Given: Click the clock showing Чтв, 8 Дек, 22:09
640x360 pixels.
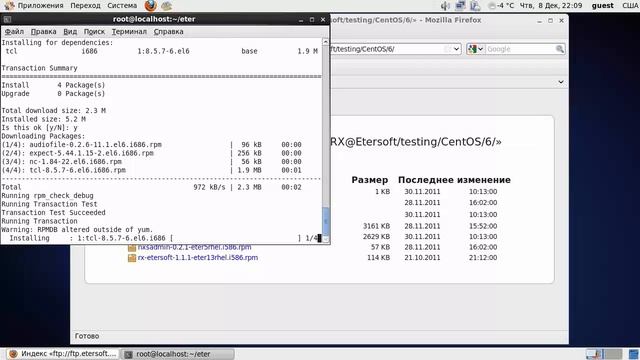Looking at the screenshot, I should tap(551, 6).
